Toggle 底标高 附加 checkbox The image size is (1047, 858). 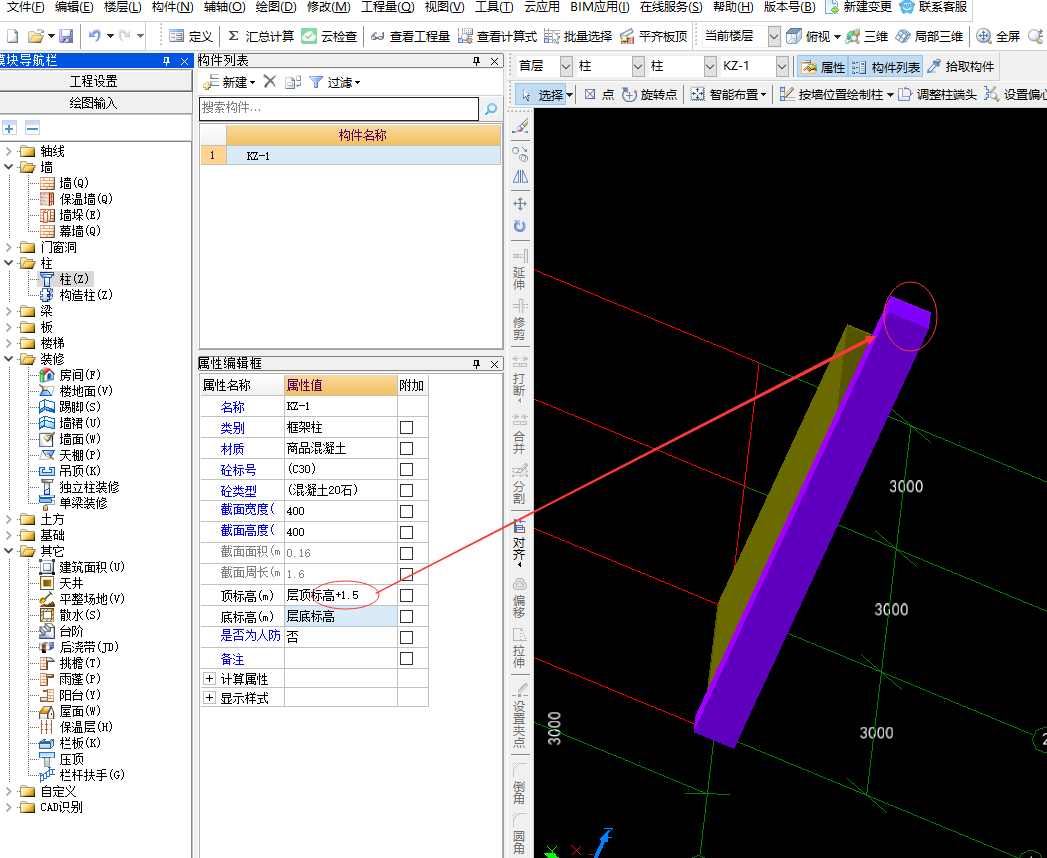(406, 616)
